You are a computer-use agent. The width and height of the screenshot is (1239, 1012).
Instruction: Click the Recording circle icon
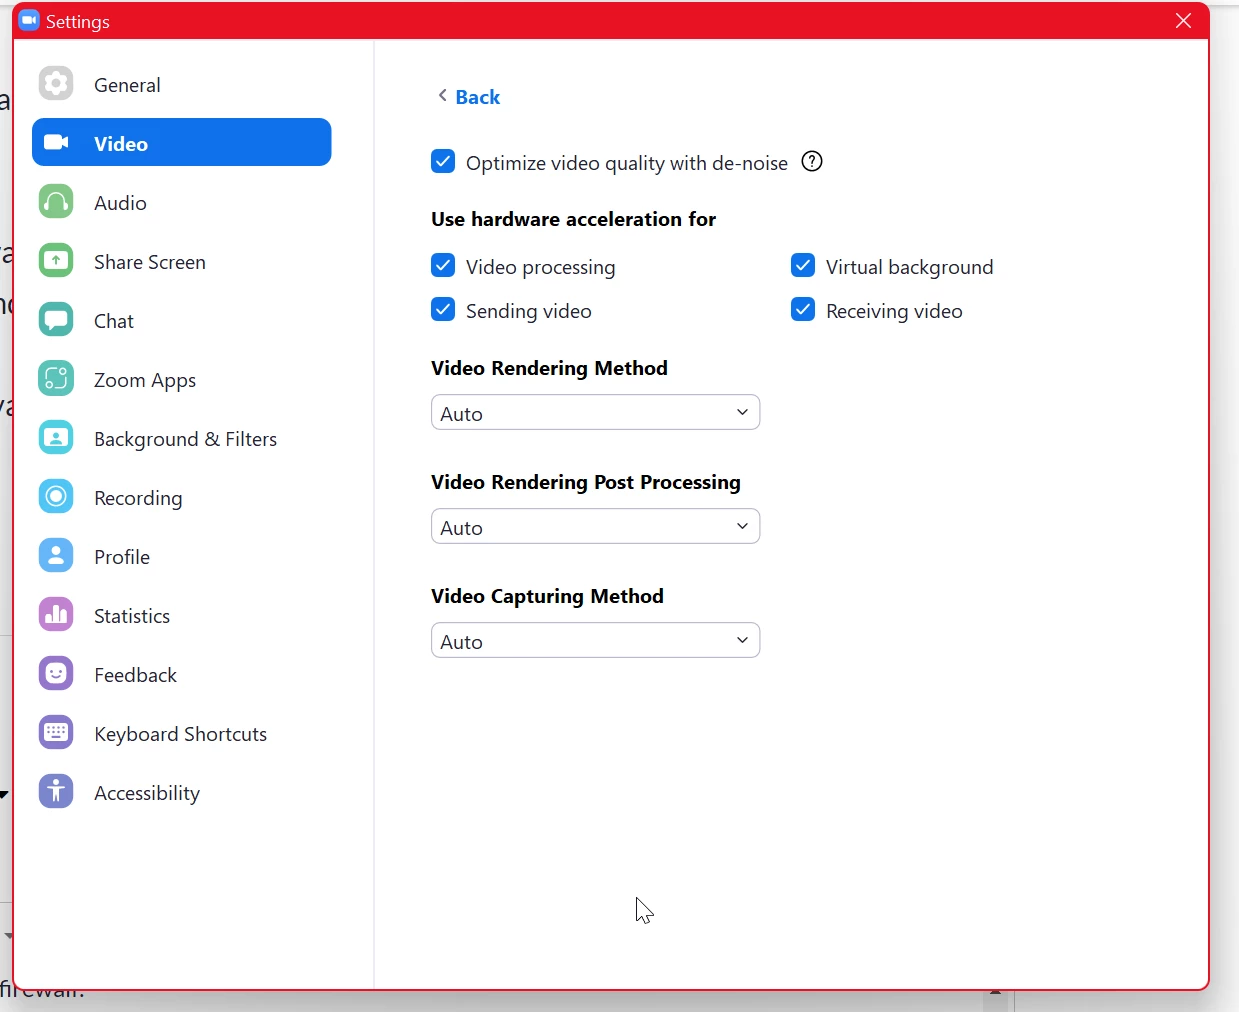pos(56,496)
